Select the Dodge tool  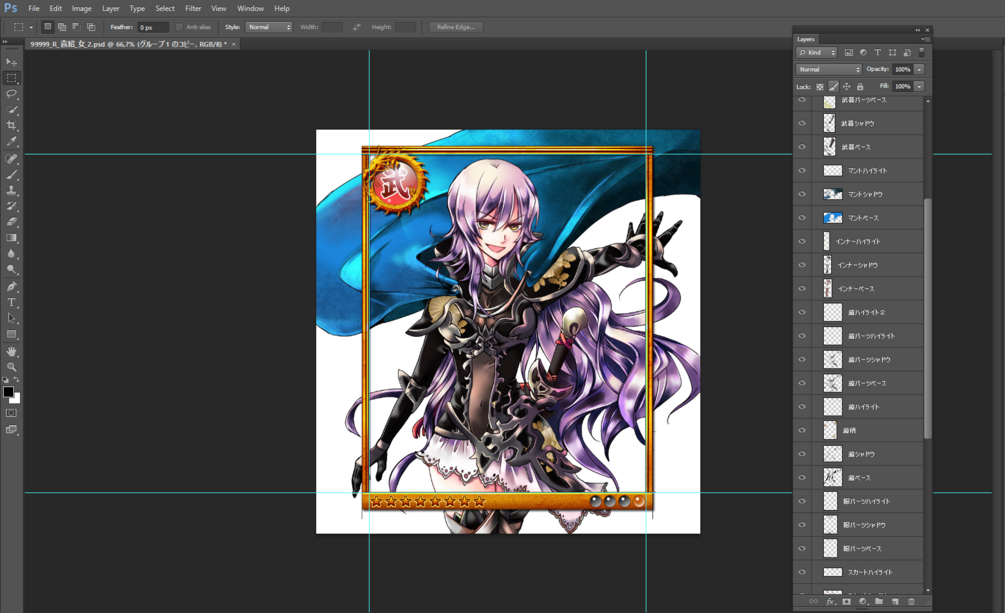click(12, 269)
